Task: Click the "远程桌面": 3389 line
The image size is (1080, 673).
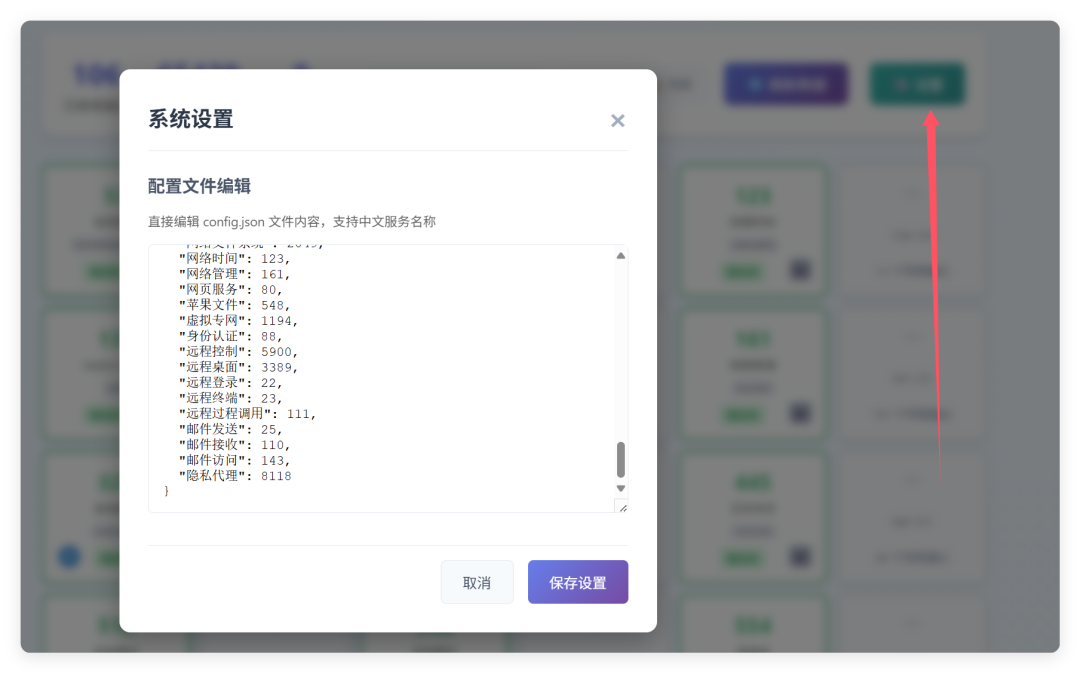Action: click(238, 367)
